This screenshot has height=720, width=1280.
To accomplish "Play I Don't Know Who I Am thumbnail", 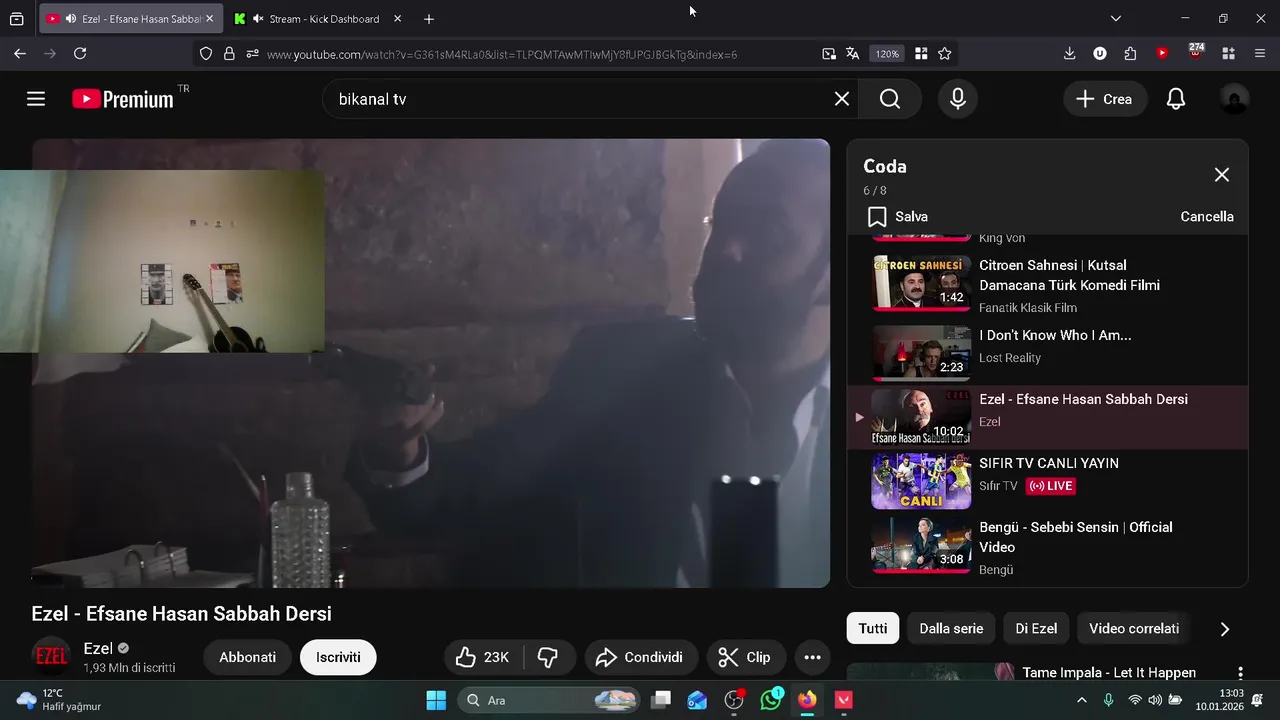I will tap(921, 353).
